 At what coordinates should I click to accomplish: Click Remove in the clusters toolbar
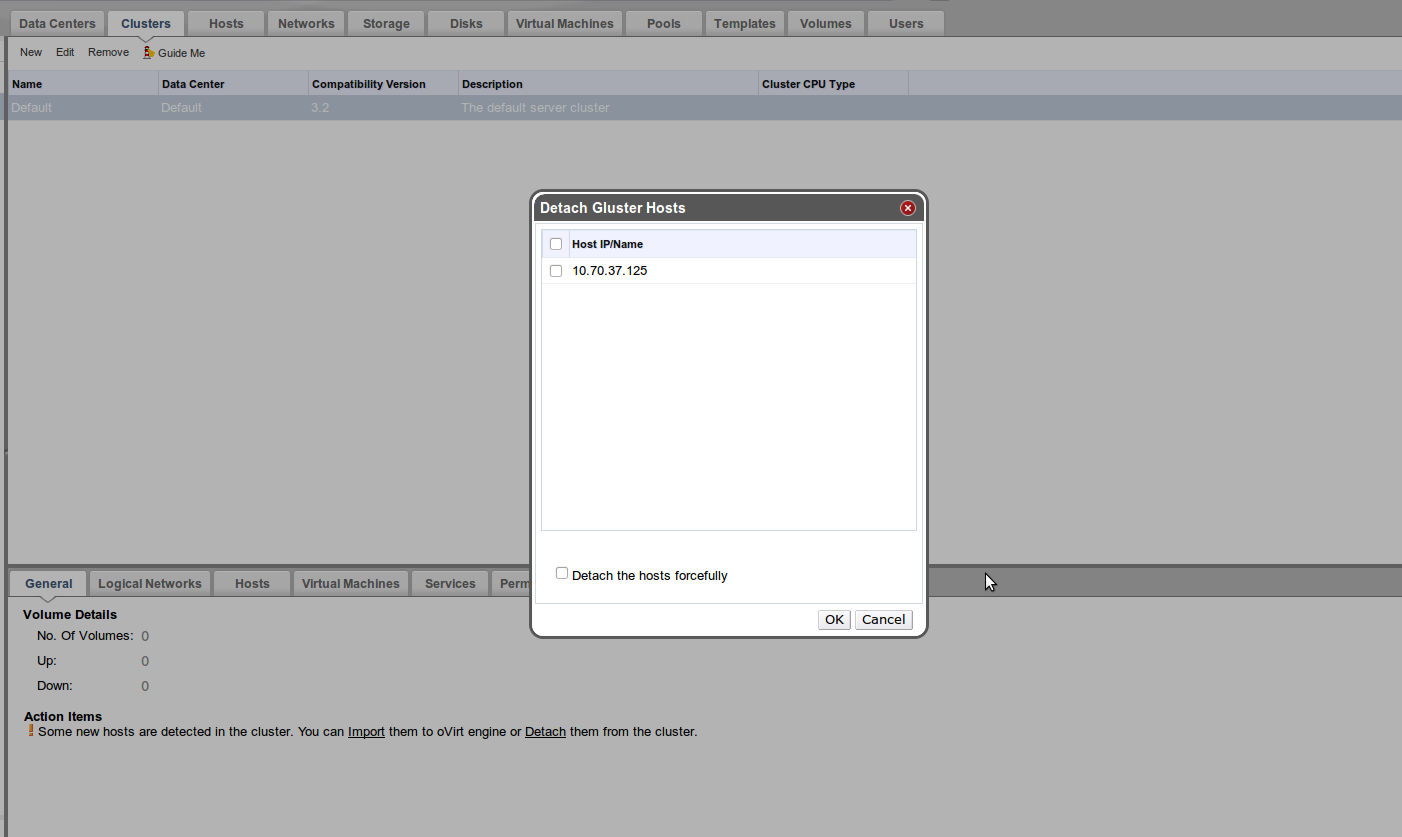[108, 52]
